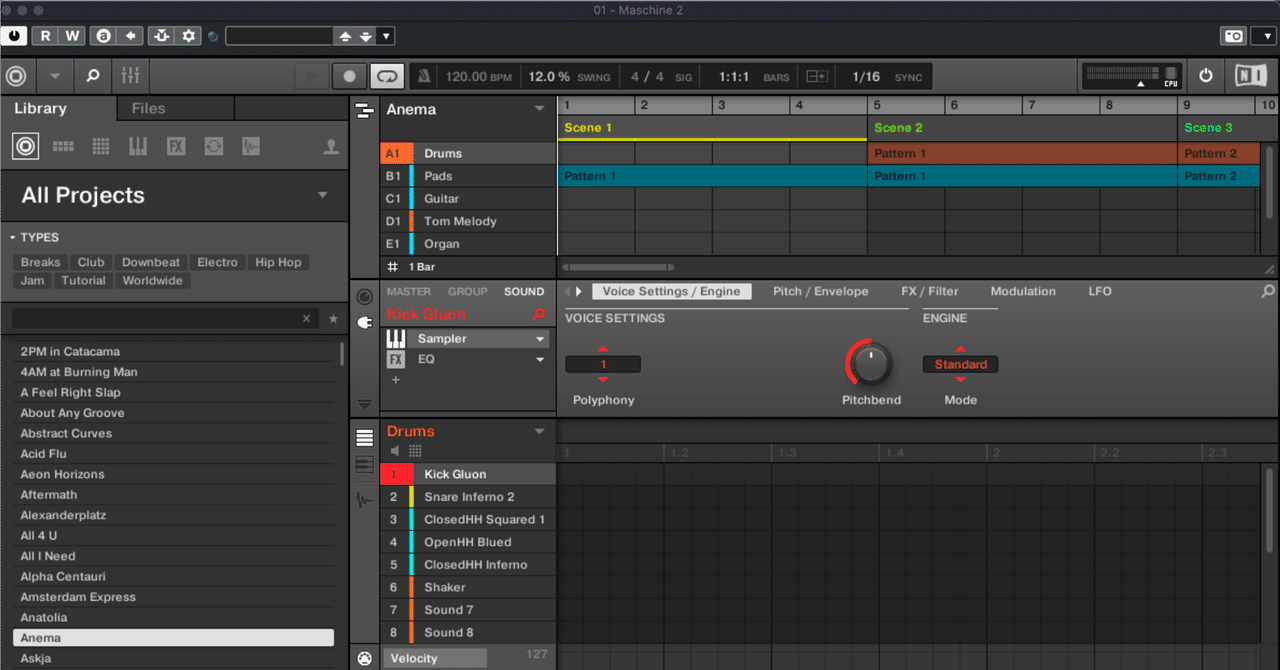
Task: Click the Hip Hop type tag
Action: (278, 262)
